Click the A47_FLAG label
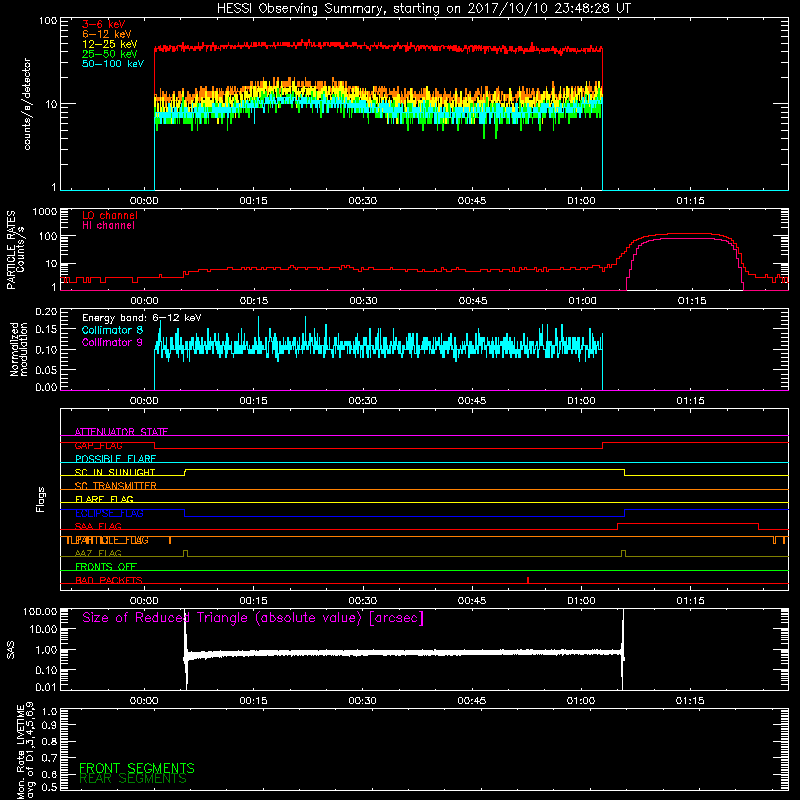The height and width of the screenshot is (800, 800). (98, 553)
